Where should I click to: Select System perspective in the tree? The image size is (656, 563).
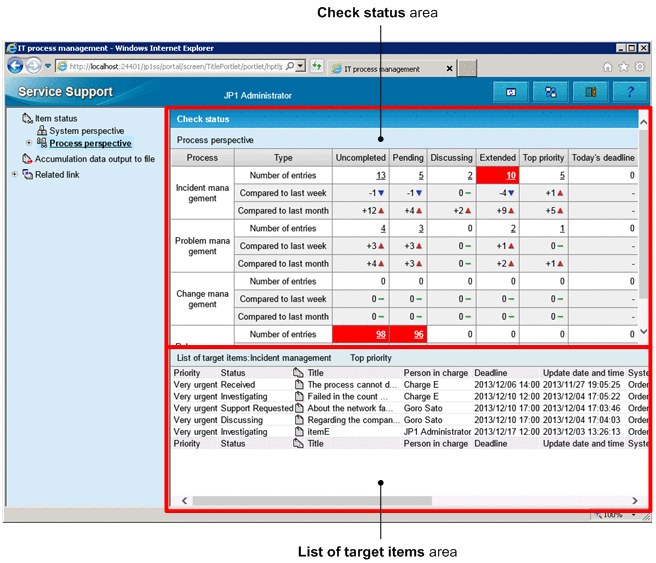tap(86, 131)
